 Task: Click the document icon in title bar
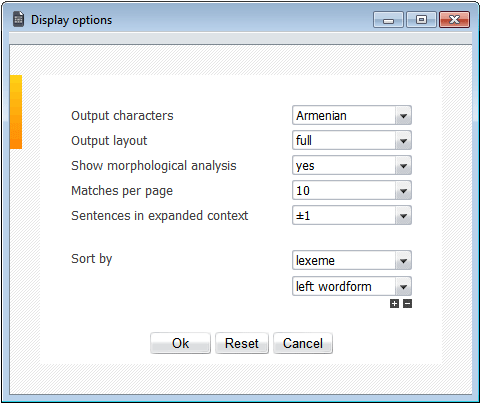tap(19, 19)
